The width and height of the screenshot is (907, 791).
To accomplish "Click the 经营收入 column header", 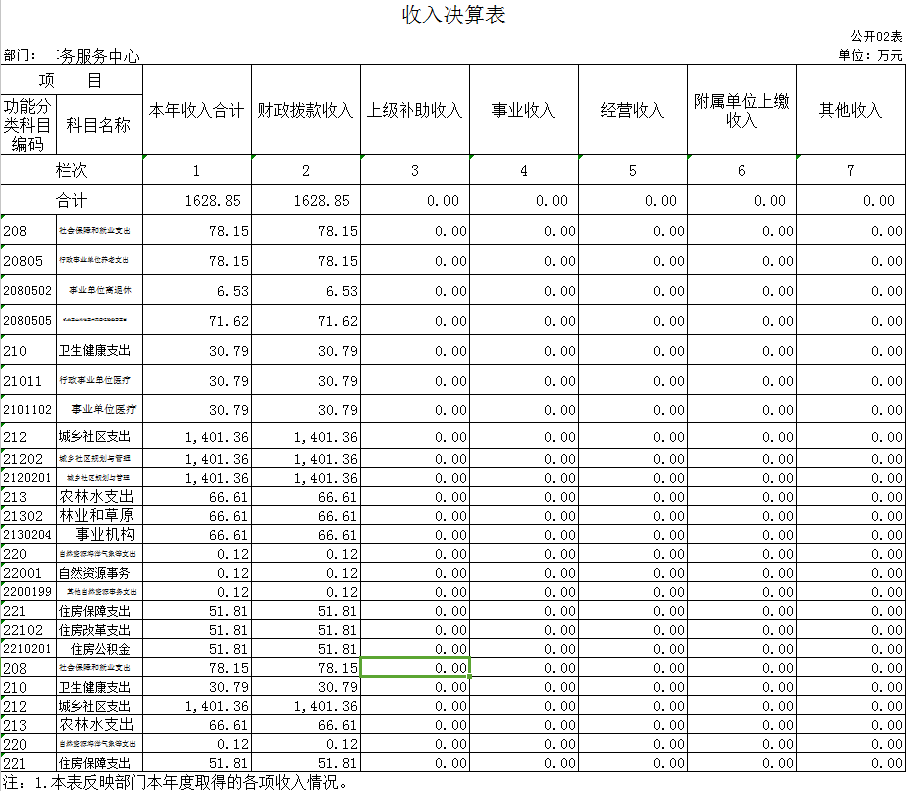I will click(633, 110).
